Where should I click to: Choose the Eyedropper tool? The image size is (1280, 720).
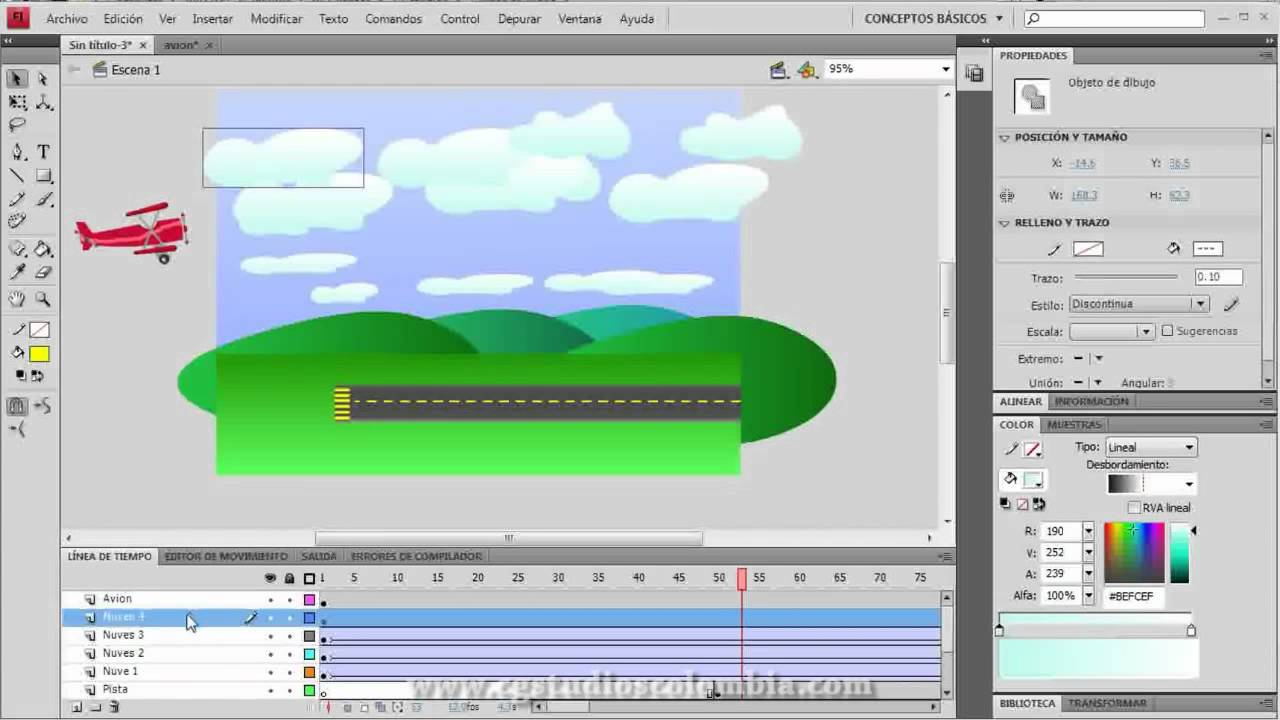point(17,272)
